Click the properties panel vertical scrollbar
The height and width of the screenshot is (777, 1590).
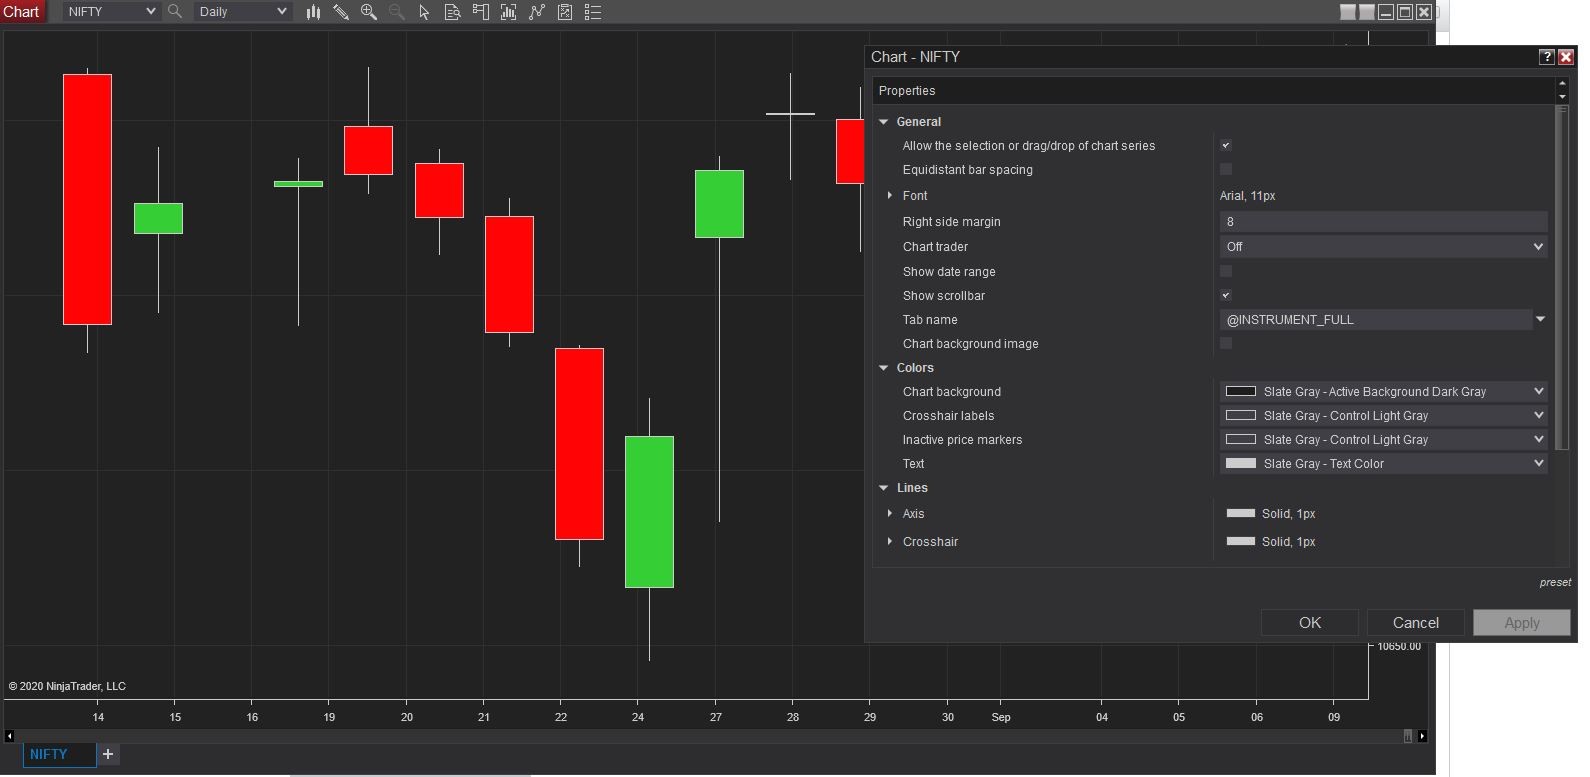1562,278
